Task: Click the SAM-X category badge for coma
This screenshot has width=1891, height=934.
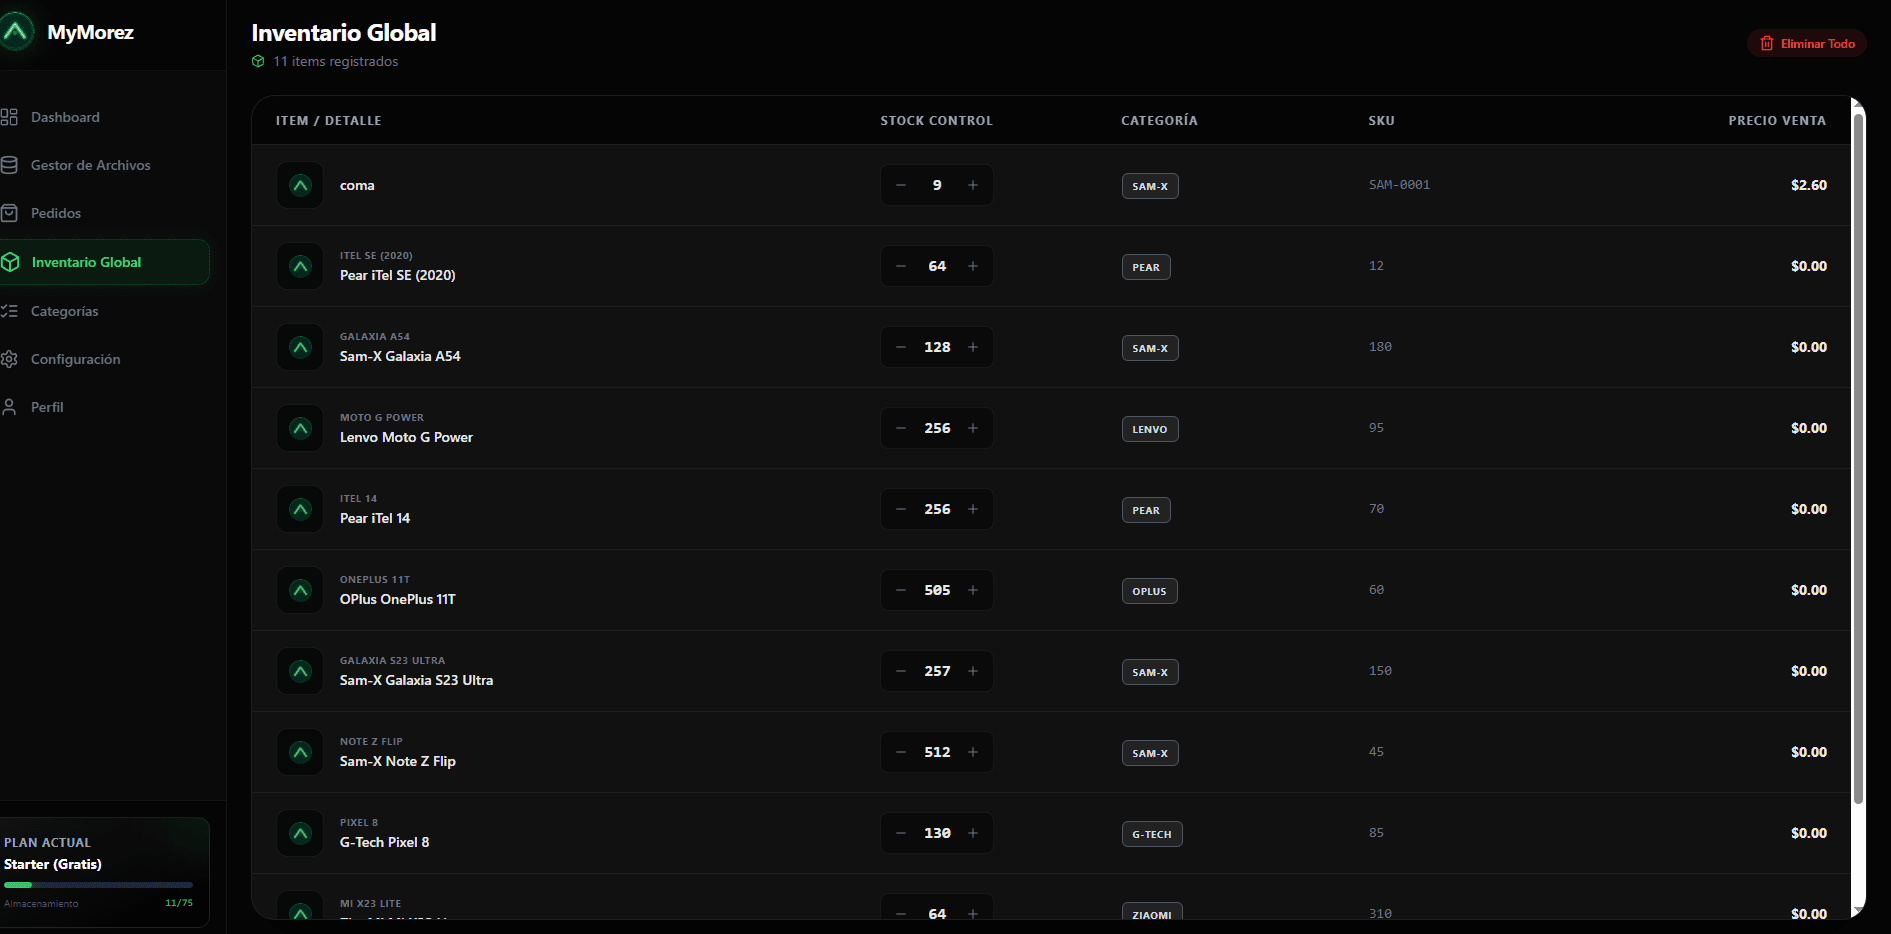Action: pos(1149,186)
